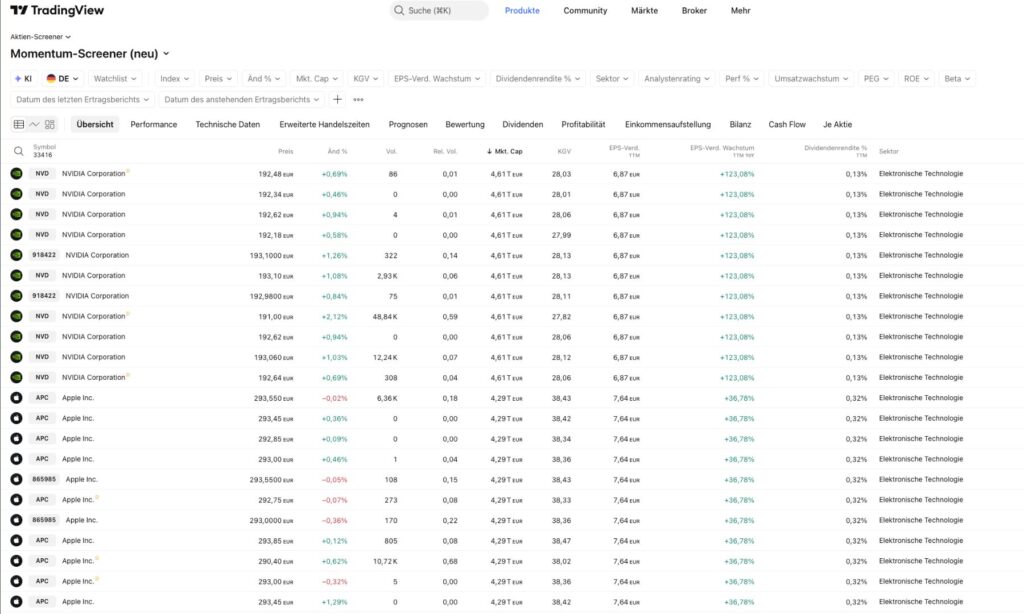Click change value +2,12%
This screenshot has width=1024, height=614.
point(334,317)
